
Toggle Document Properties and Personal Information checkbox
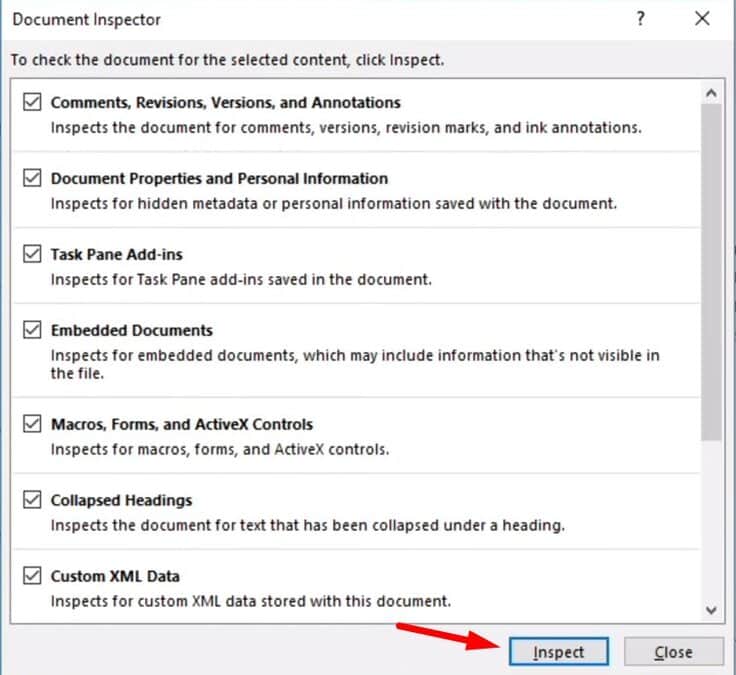pyautogui.click(x=32, y=178)
